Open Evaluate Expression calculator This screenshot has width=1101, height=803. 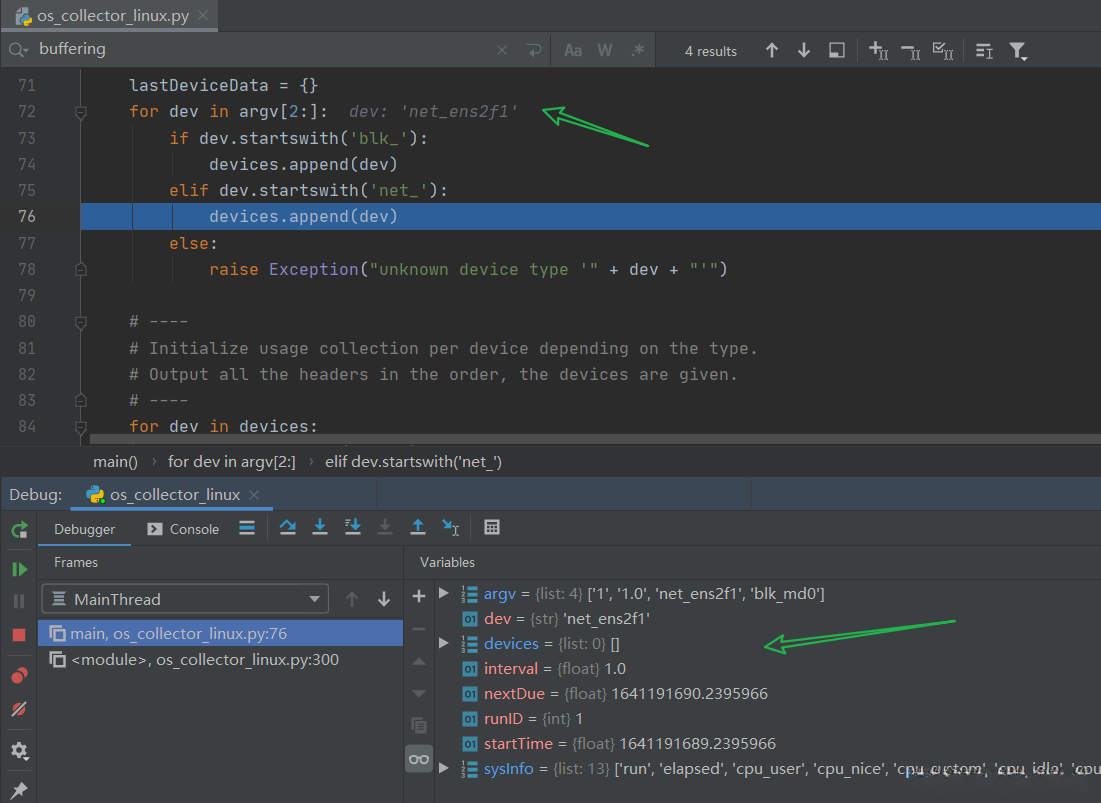[x=491, y=528]
